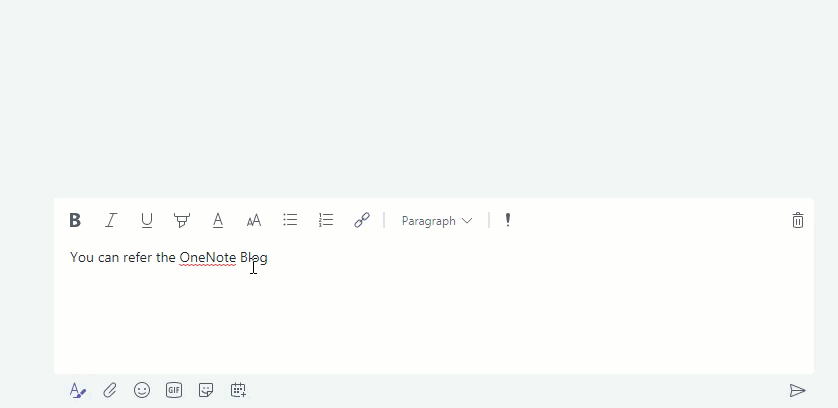Image resolution: width=838 pixels, height=408 pixels.
Task: Mark the message as important
Action: [508, 221]
